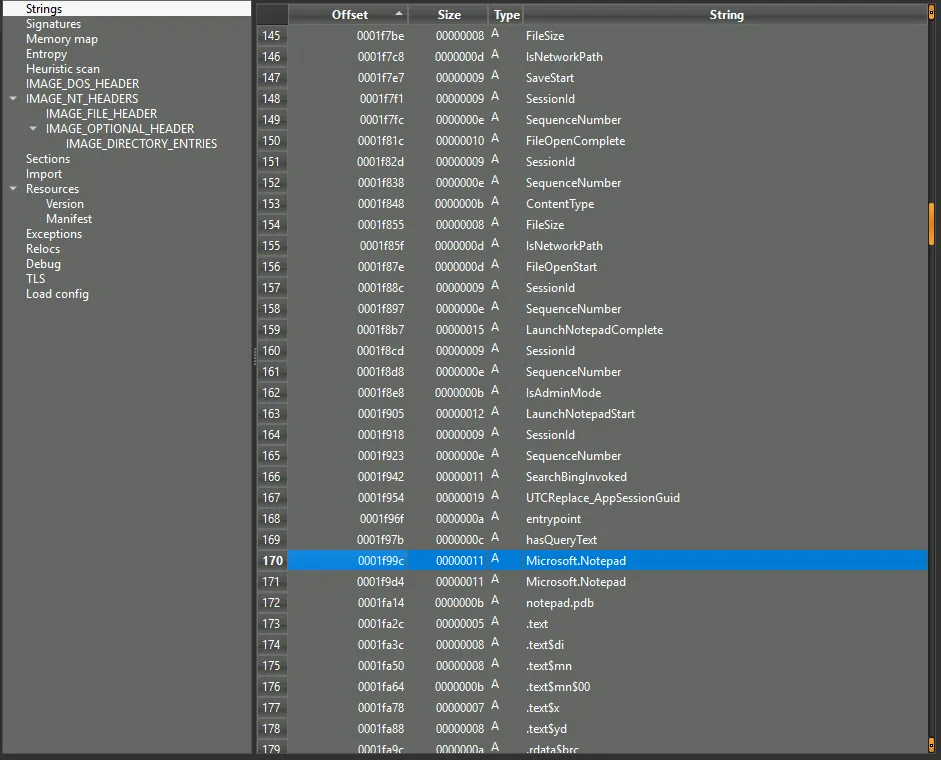Select IMAGE_DOS_HEADER in the tree
This screenshot has width=941, height=760.
(x=82, y=83)
